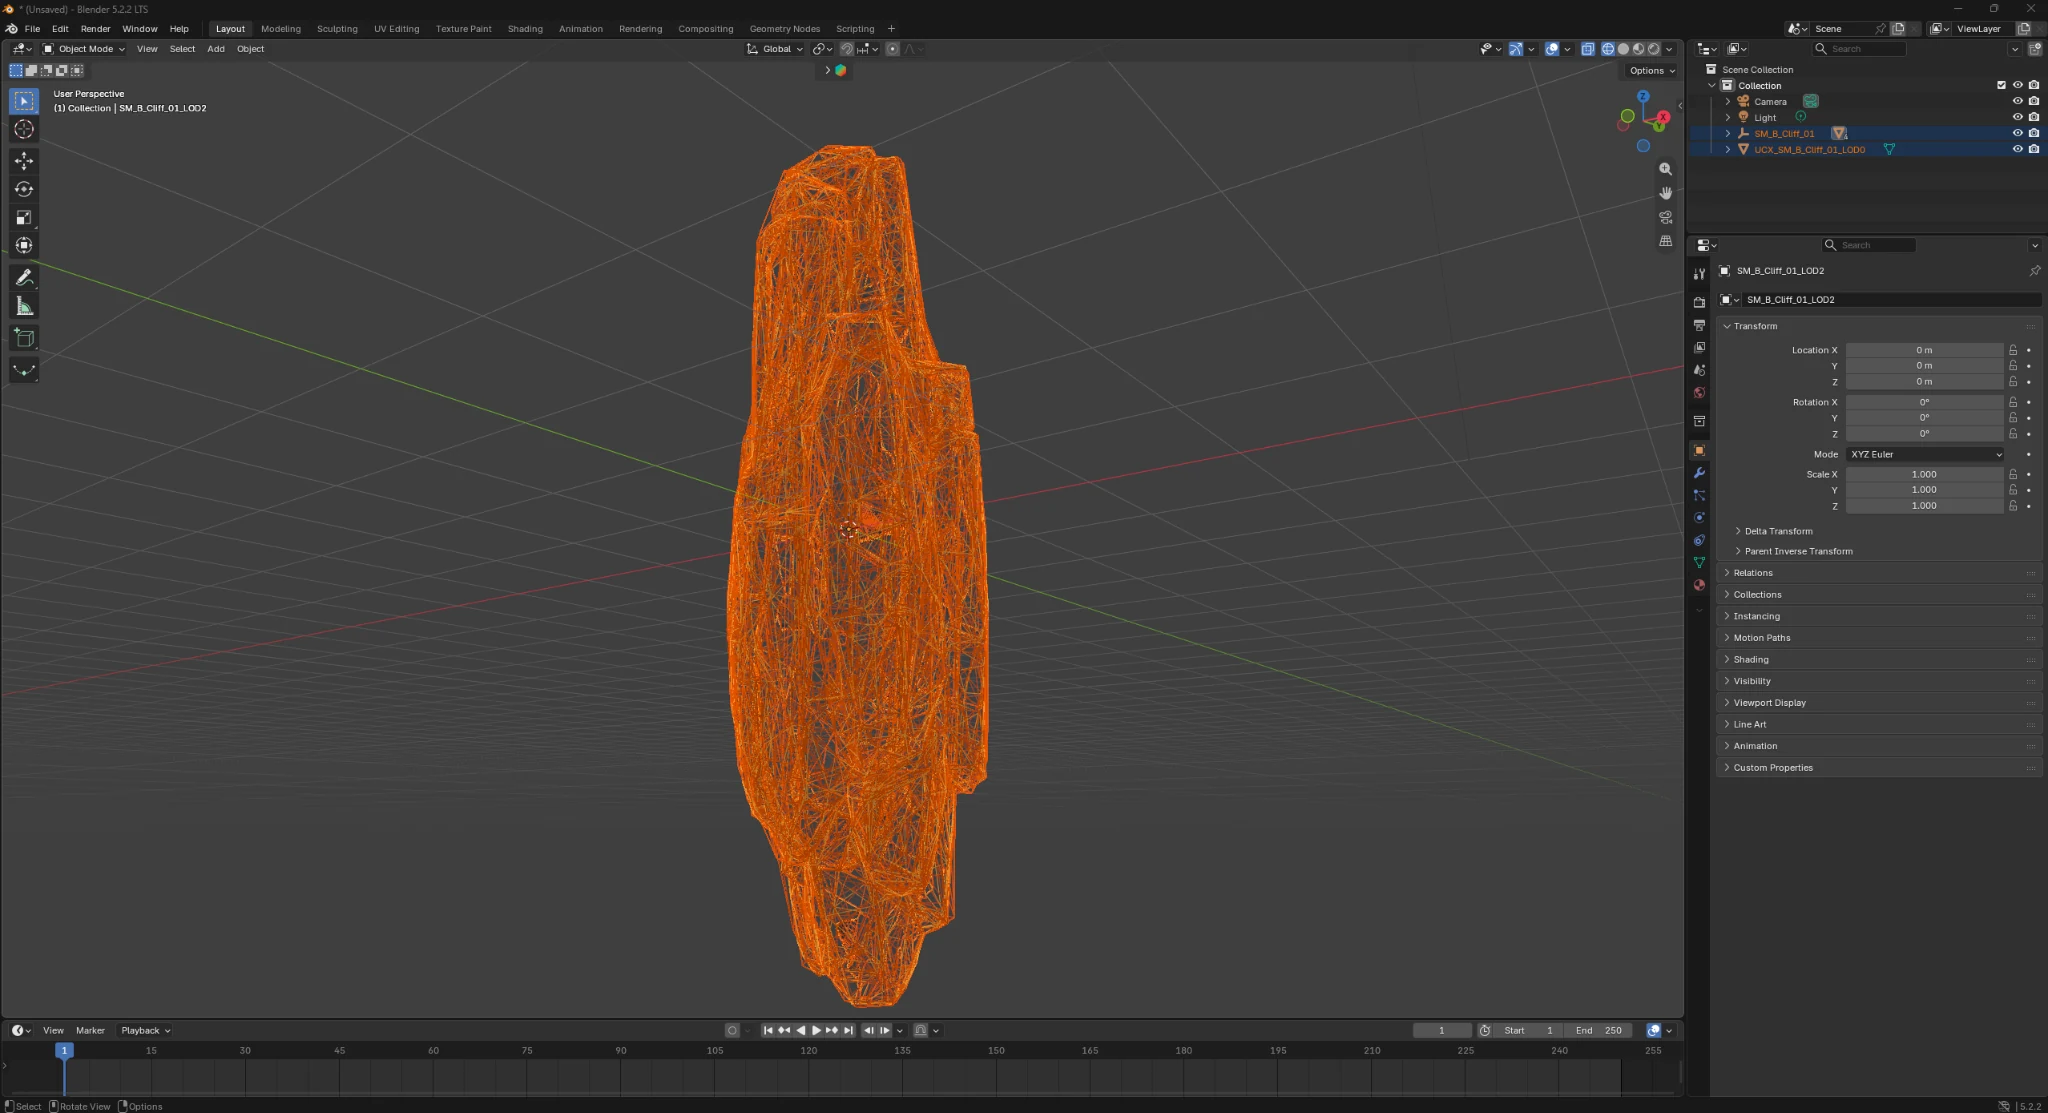Open the Playback popover in timeline
The image size is (2048, 1113).
145,1030
